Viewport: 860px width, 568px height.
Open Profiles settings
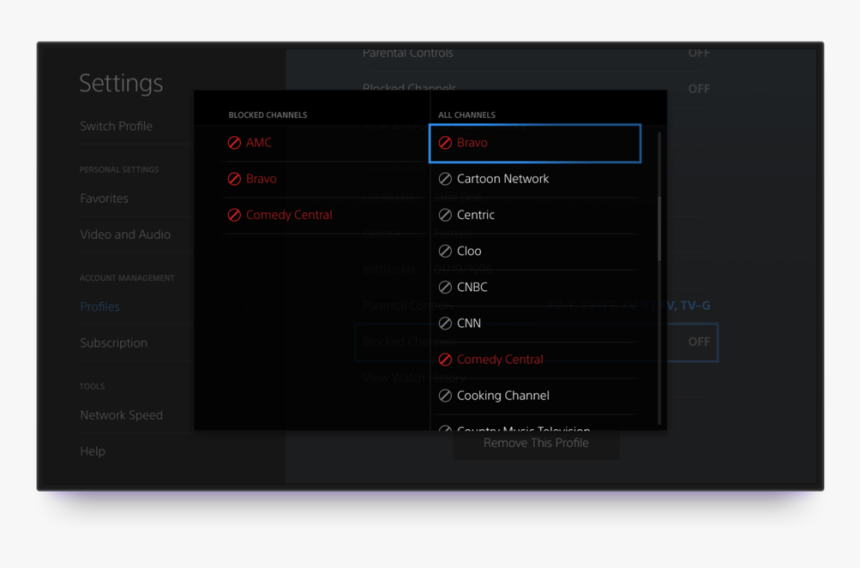point(100,307)
